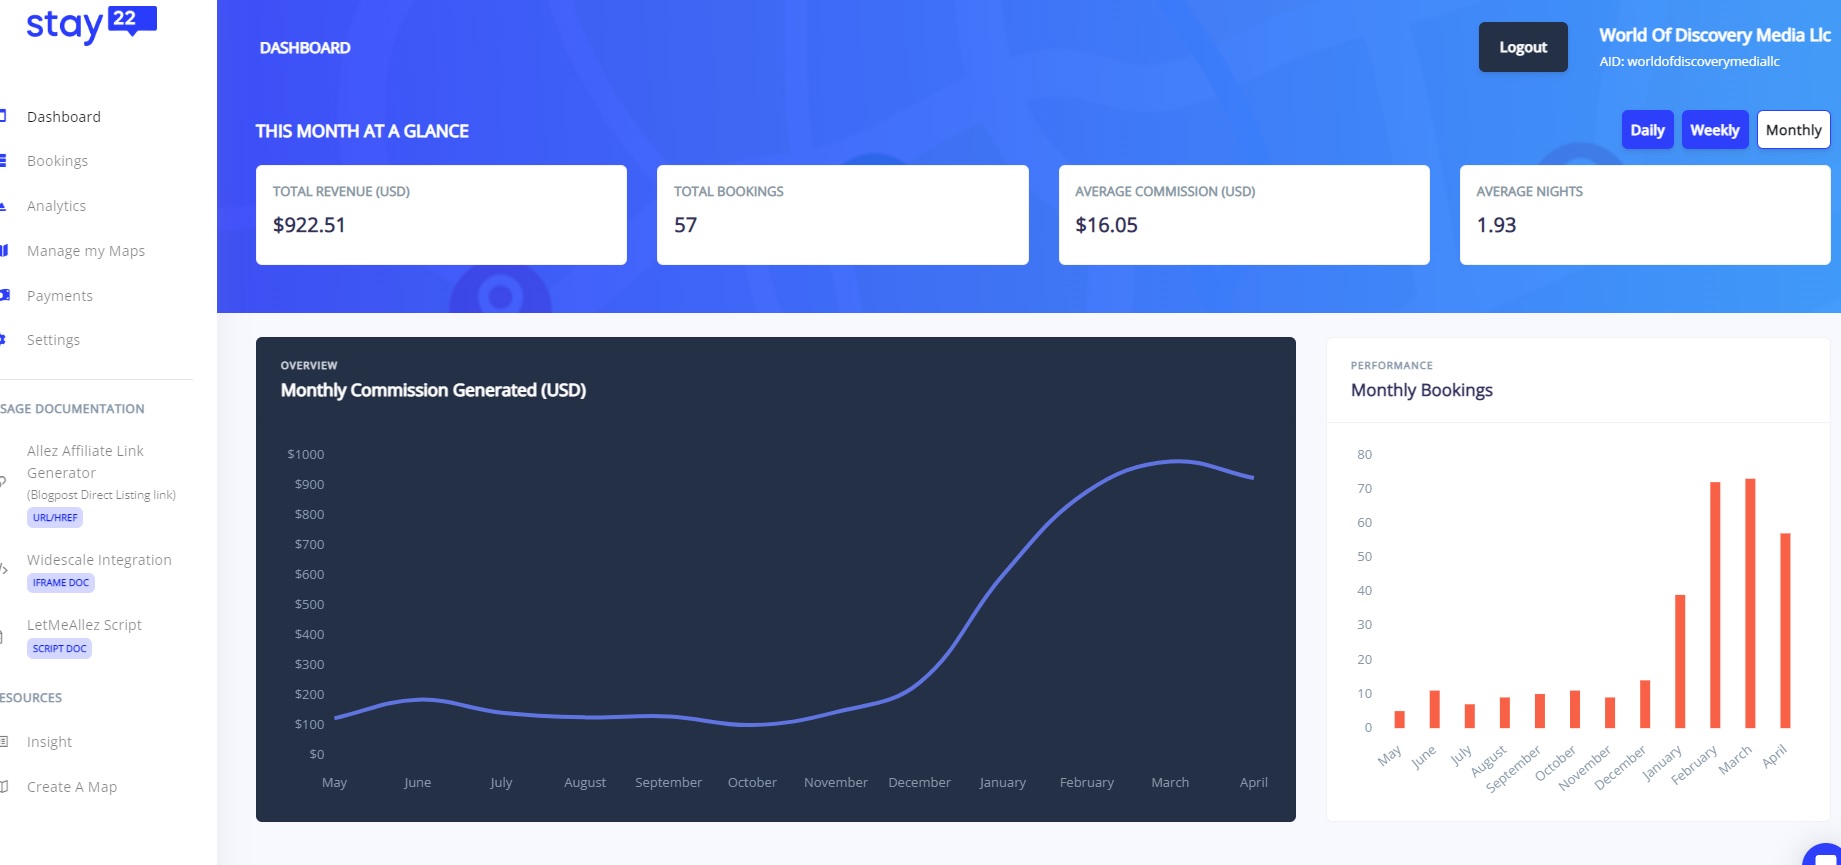The width and height of the screenshot is (1841, 865).
Task: Open the Create A Map link
Action: tap(72, 787)
